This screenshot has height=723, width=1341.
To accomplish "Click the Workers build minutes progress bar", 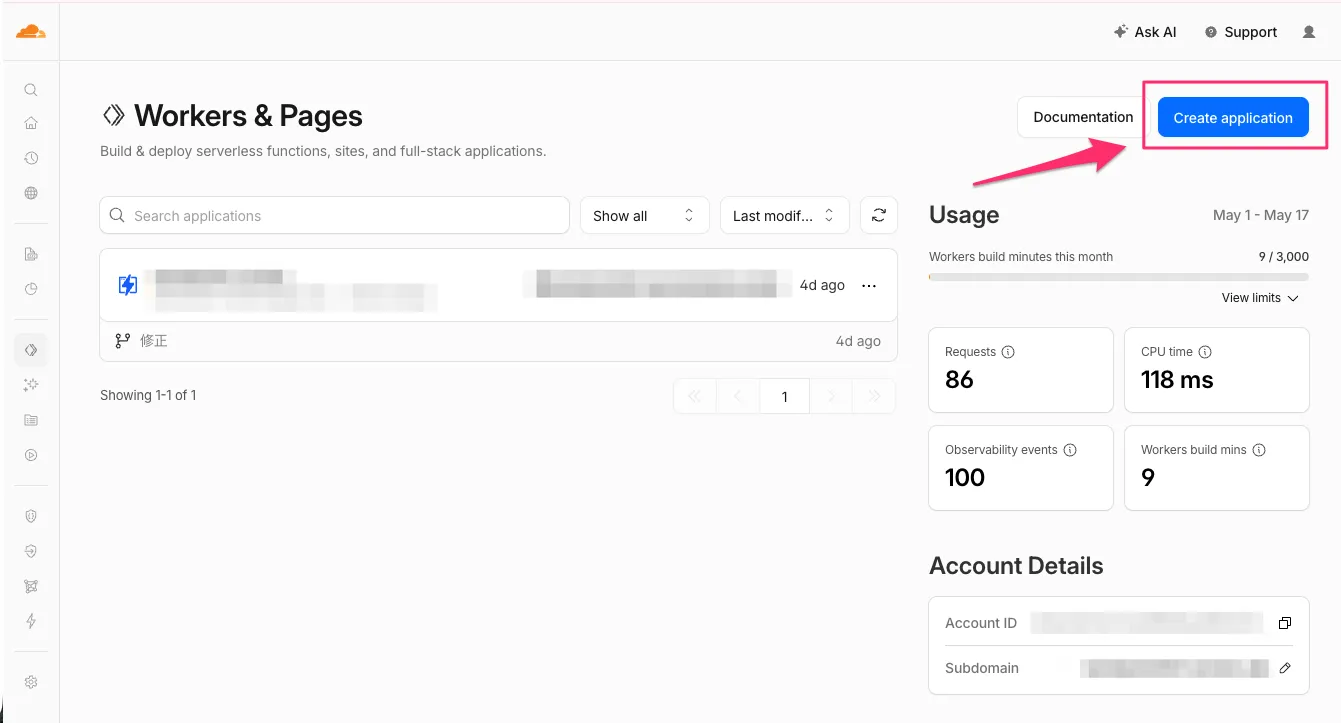I will pos(1119,276).
